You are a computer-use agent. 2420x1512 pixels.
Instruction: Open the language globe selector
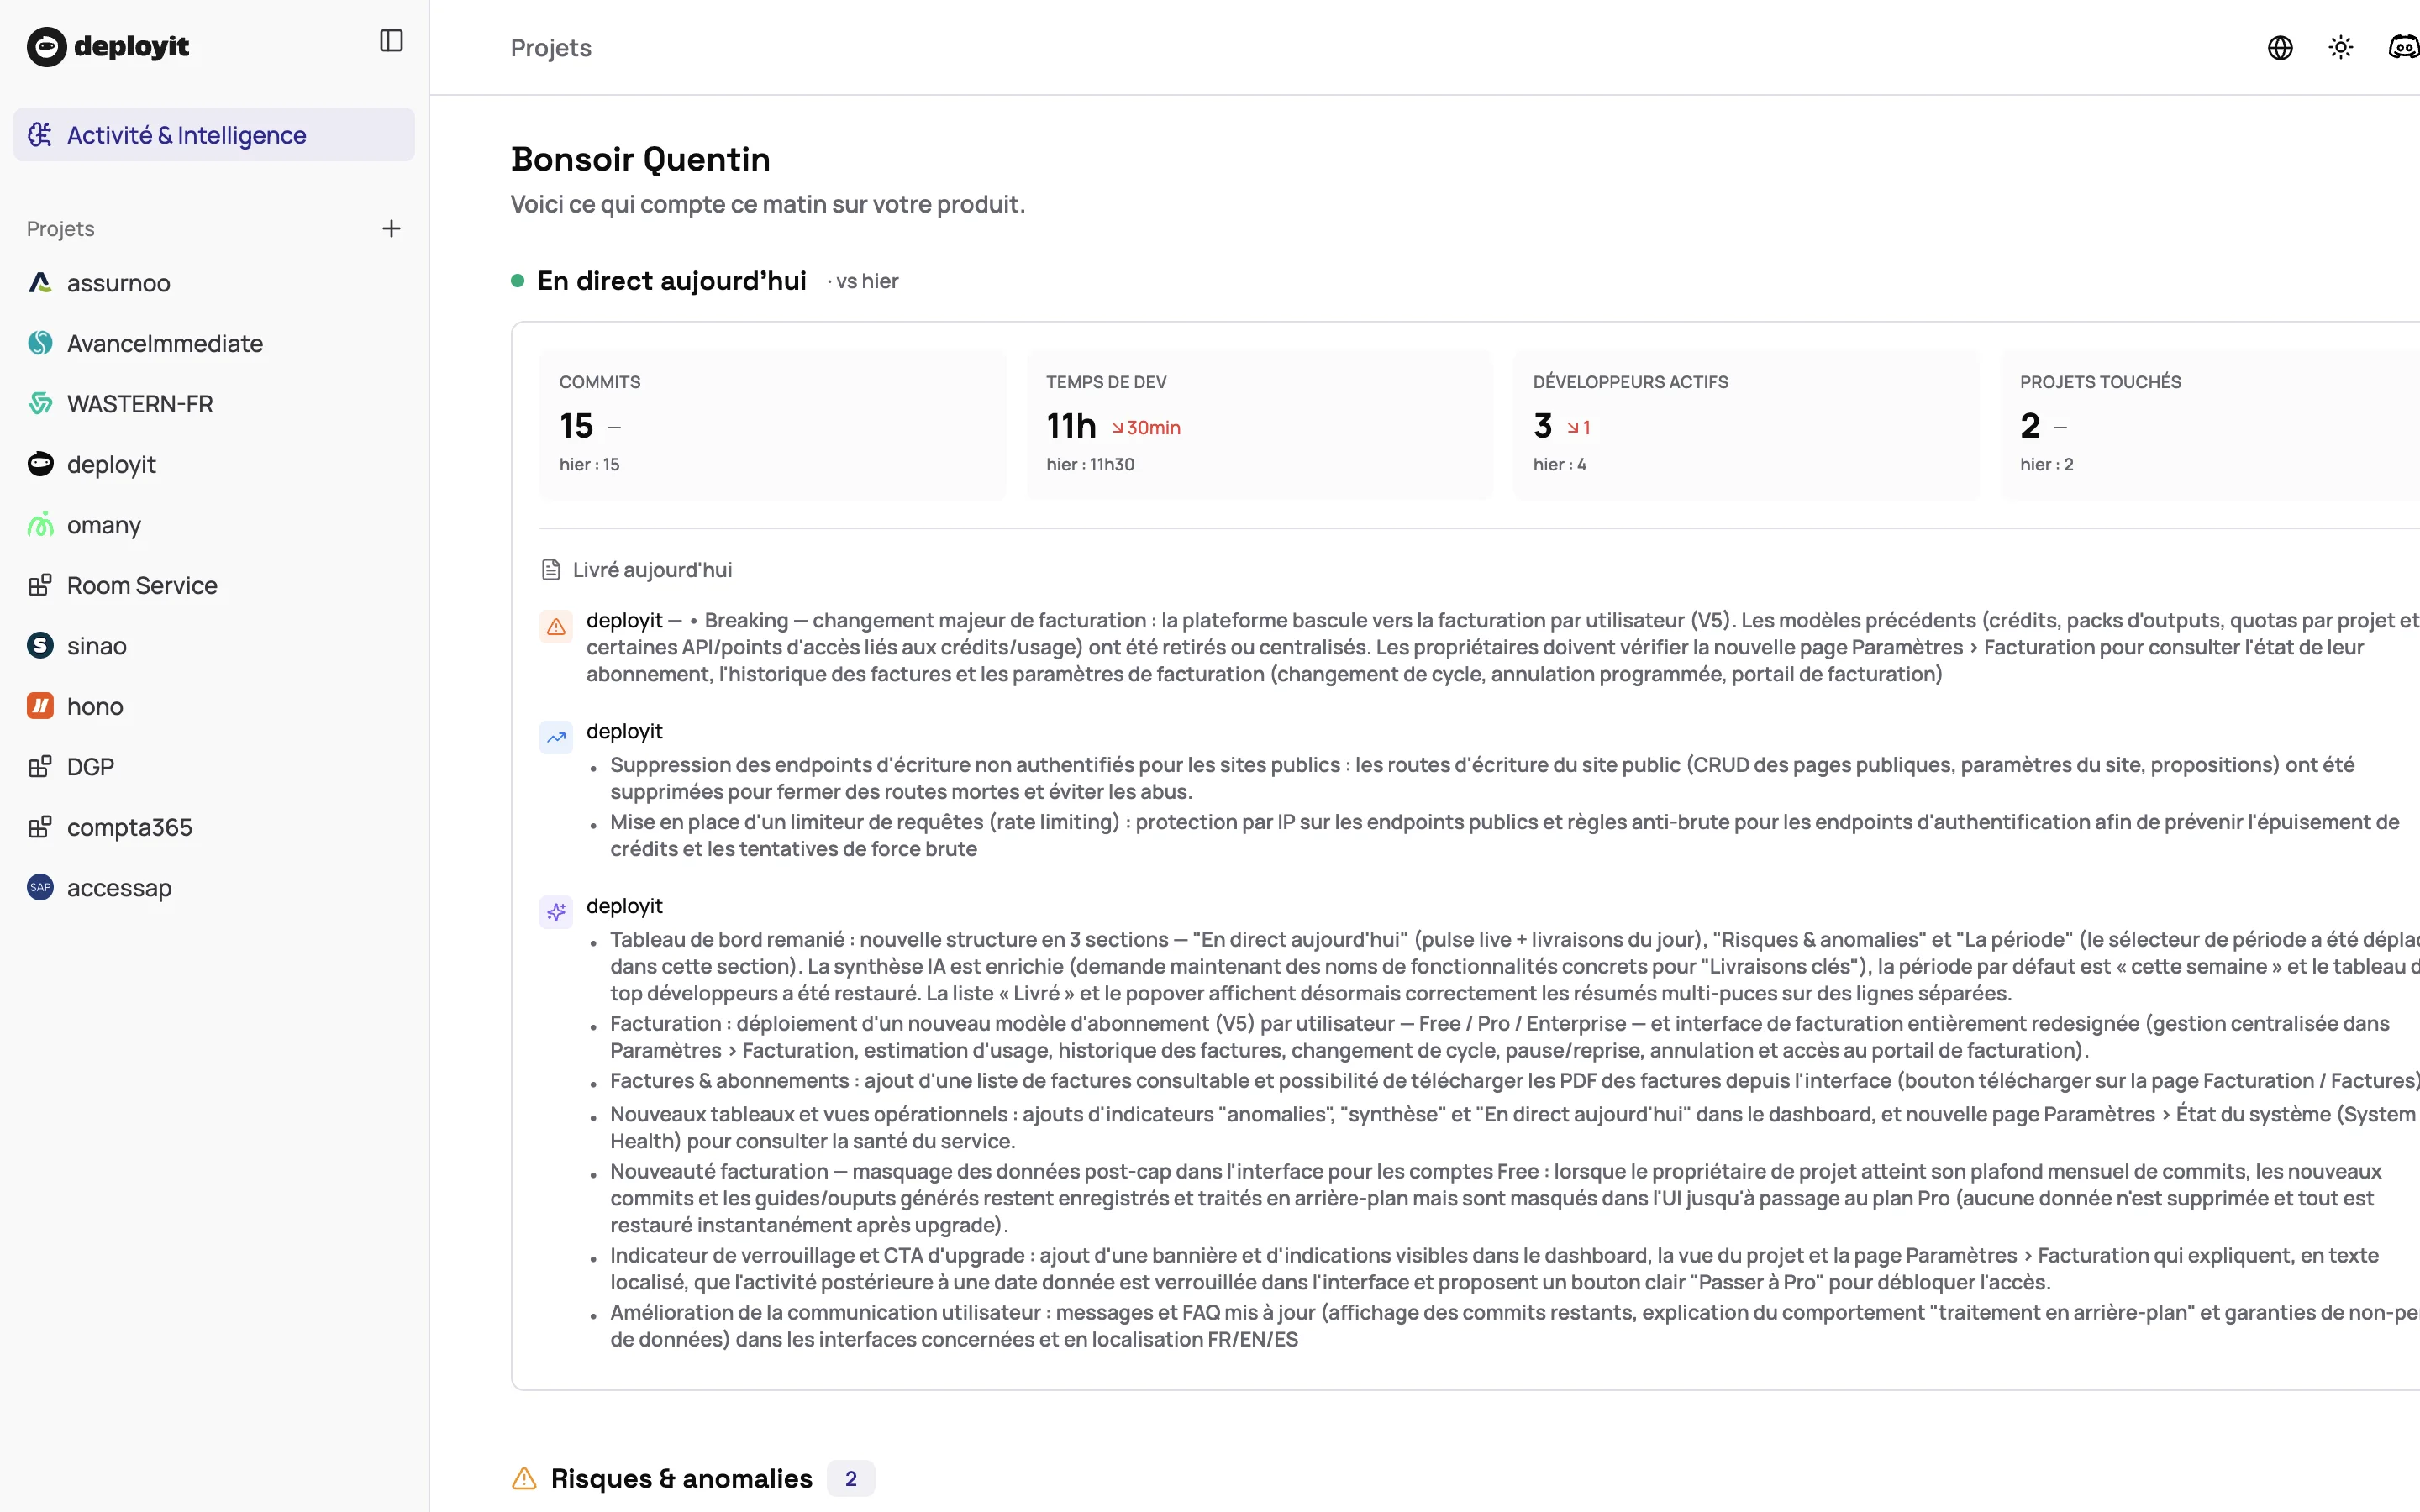tap(2280, 48)
